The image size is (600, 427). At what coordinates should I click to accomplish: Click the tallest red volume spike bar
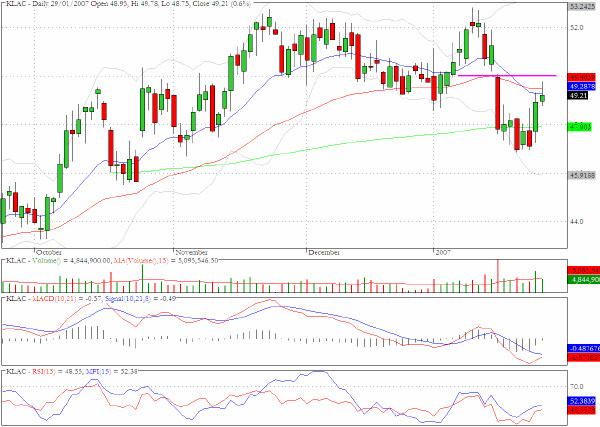tap(498, 276)
